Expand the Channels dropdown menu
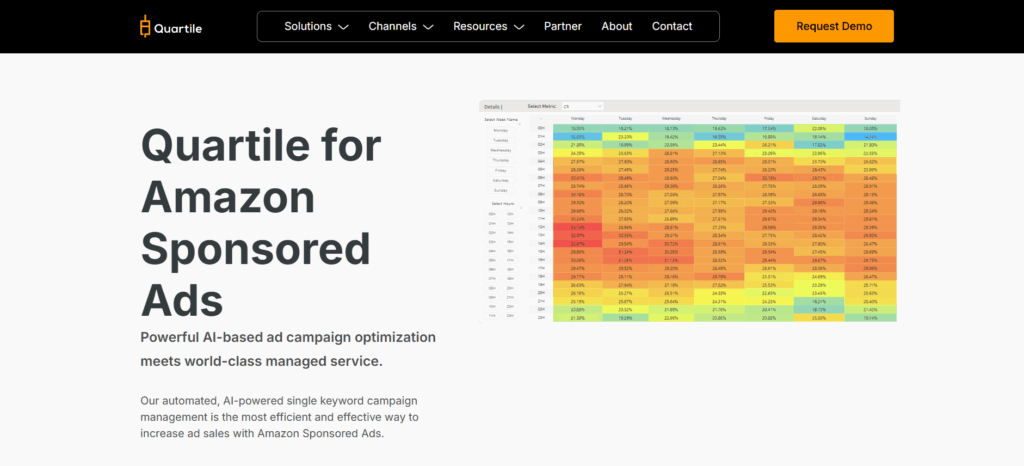This screenshot has height=466, width=1024. (x=400, y=27)
